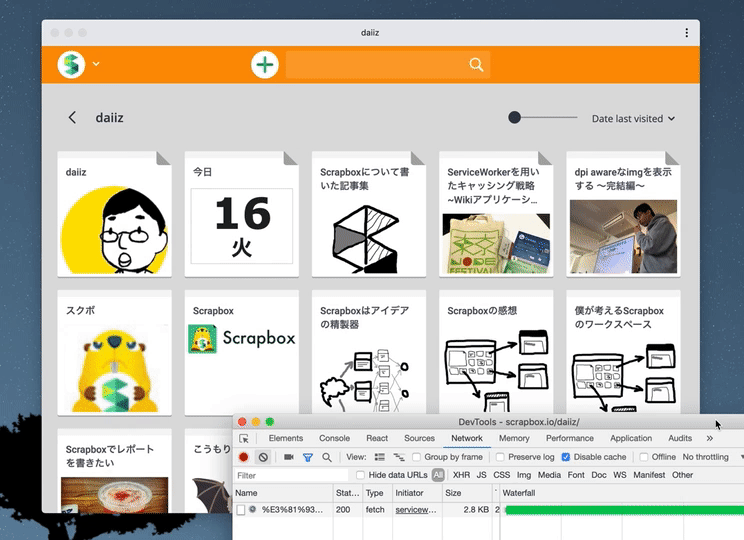744x540 pixels.
Task: Open the 僕が考えるScrapboxのワークスペース card
Action: [623, 353]
